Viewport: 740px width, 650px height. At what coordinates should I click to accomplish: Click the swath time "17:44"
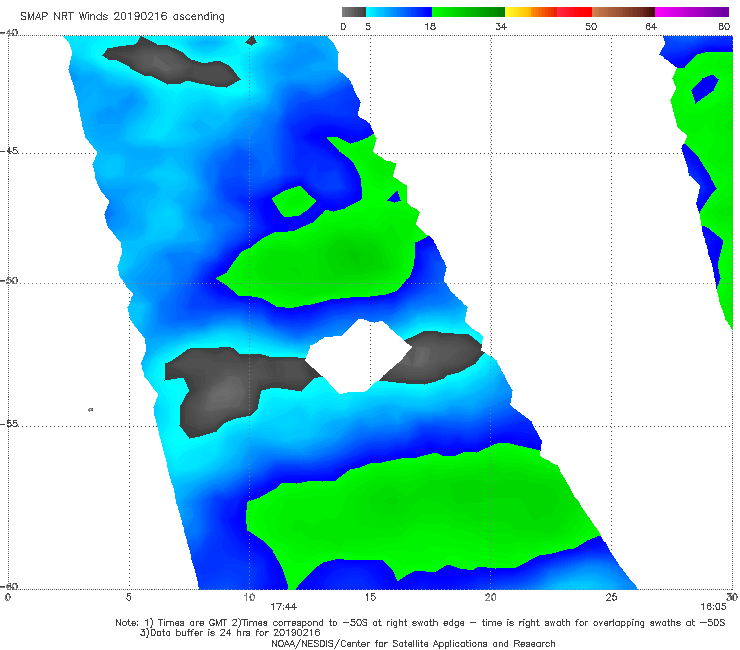[284, 607]
